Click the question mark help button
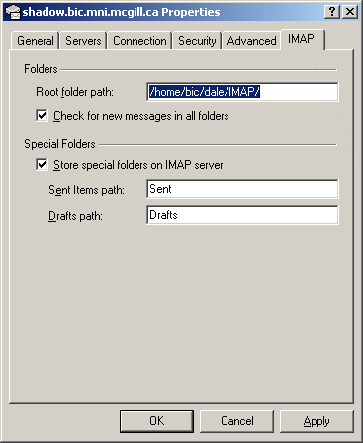The height and width of the screenshot is (443, 363). (x=332, y=12)
